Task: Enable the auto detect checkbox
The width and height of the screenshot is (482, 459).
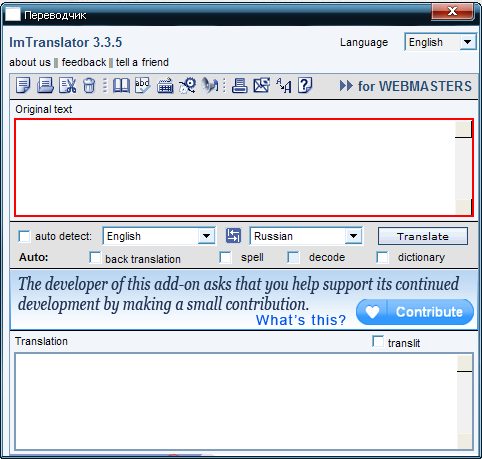Action: point(24,236)
